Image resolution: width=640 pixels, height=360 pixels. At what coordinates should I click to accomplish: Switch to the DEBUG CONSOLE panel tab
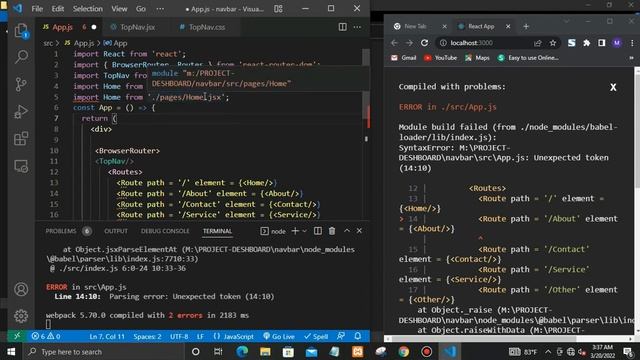pyautogui.click(x=165, y=231)
